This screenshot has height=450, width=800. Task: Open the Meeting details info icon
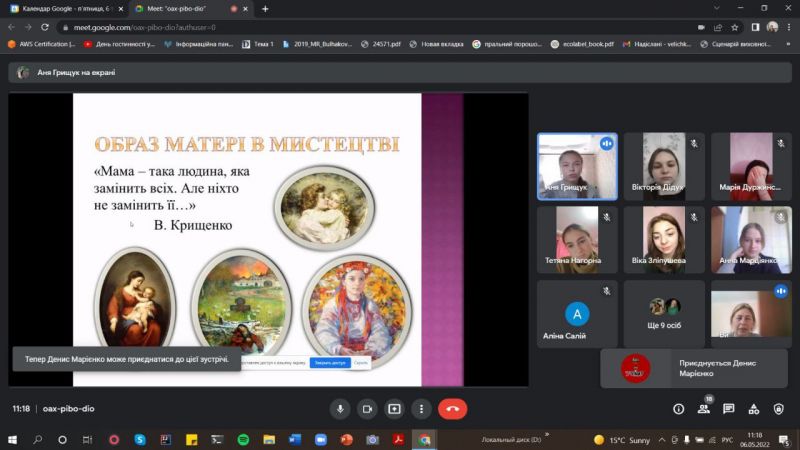(x=679, y=409)
